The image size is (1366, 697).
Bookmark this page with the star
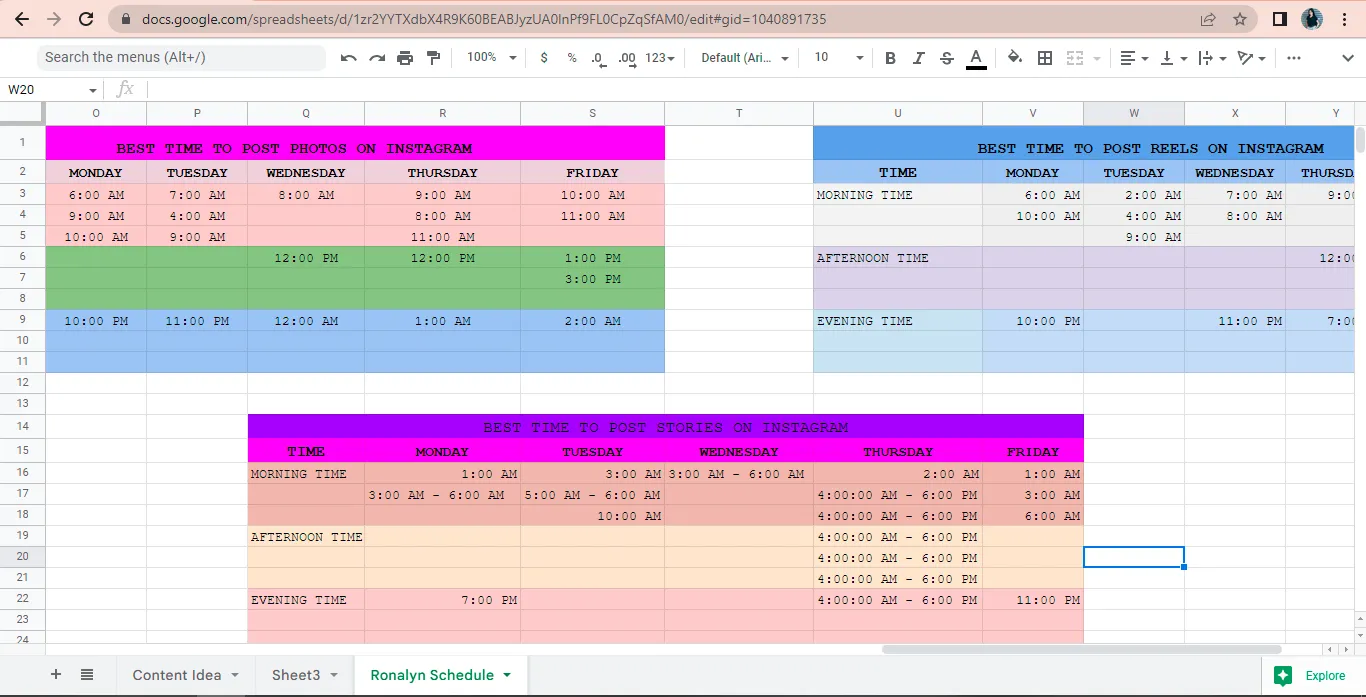point(1240,19)
